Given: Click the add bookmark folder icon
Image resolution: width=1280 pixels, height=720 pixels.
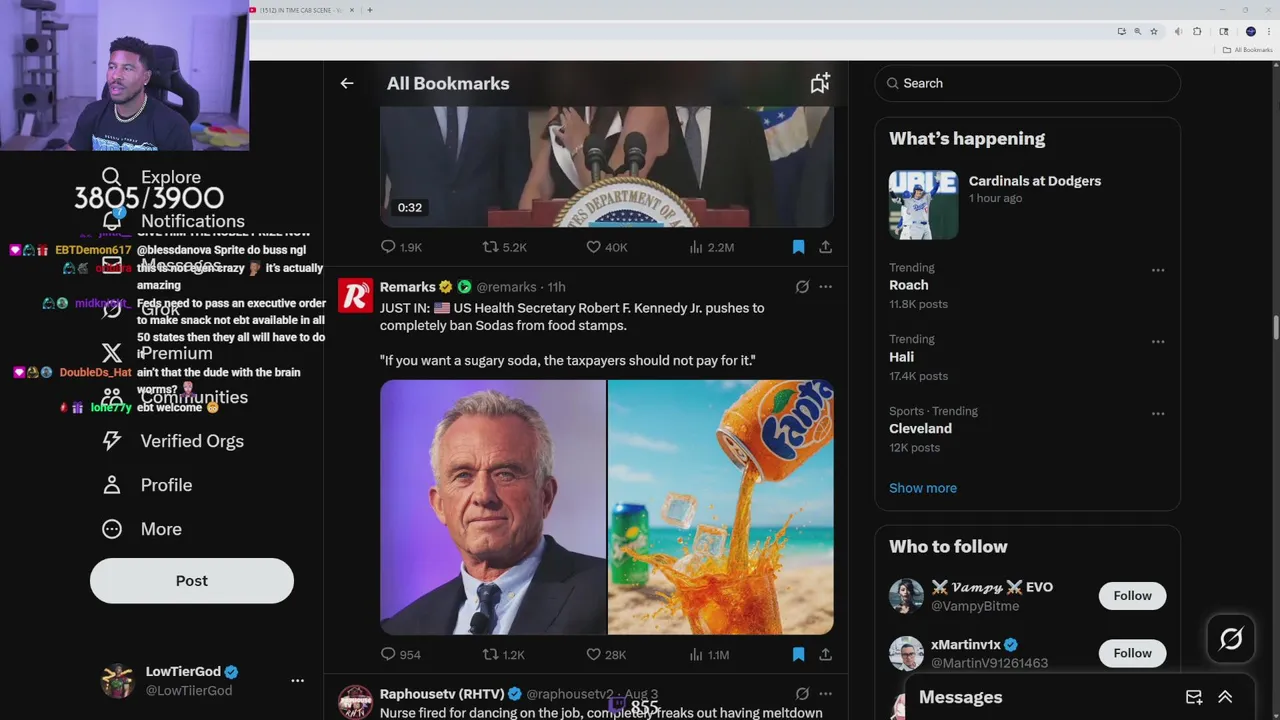Looking at the screenshot, I should (x=820, y=83).
